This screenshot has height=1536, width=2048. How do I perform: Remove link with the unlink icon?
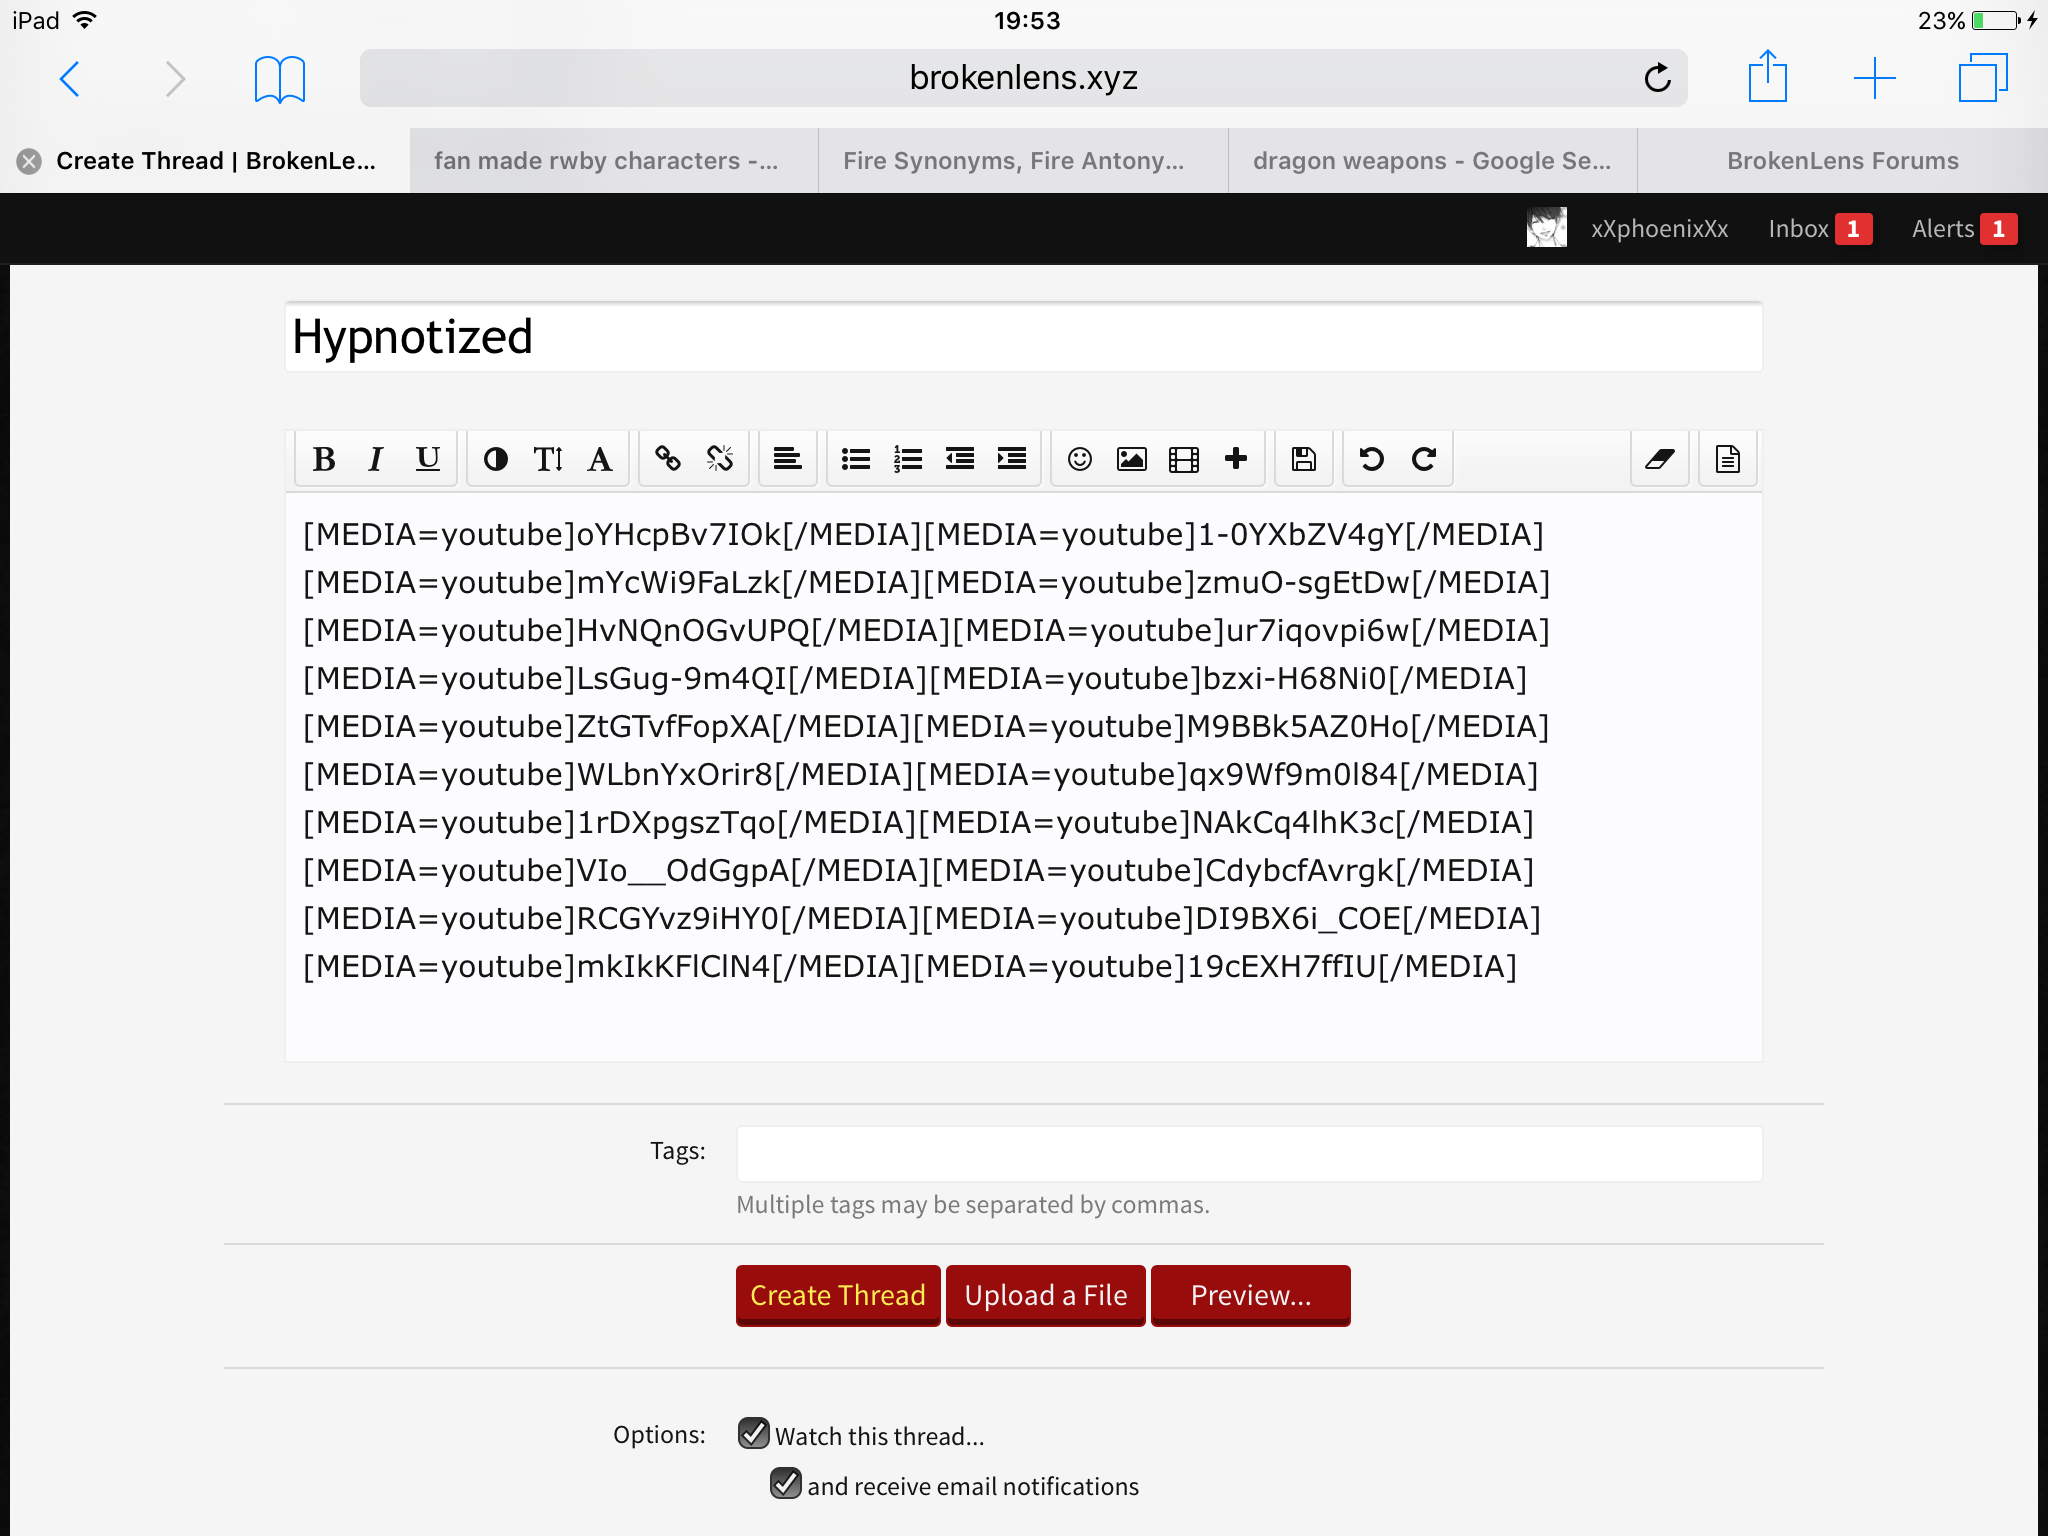pos(719,459)
